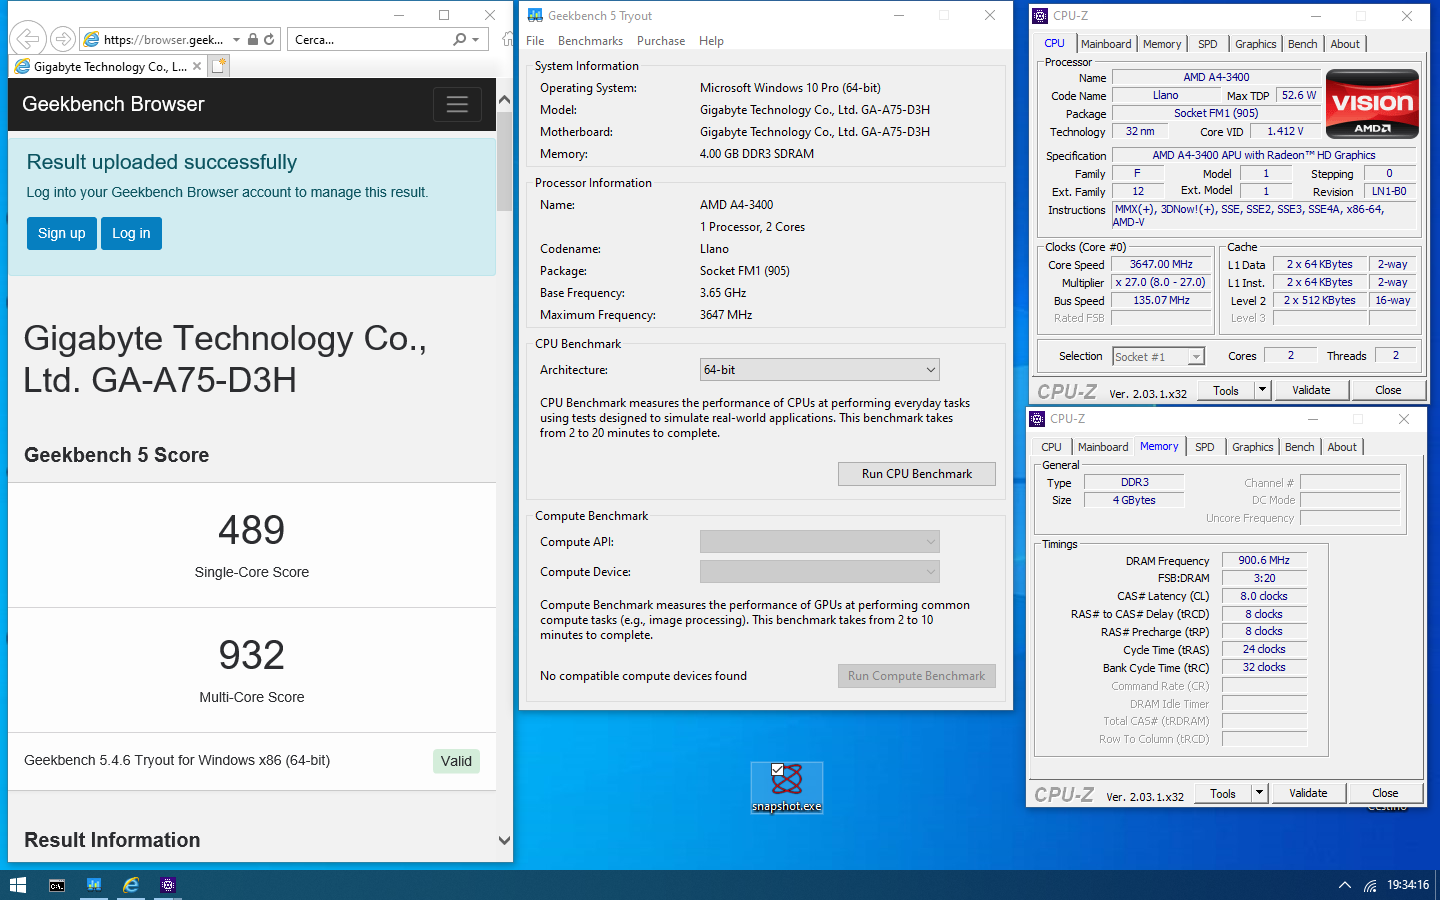Click Tools button in top CPU-Z window
The width and height of the screenshot is (1440, 900).
[1226, 390]
